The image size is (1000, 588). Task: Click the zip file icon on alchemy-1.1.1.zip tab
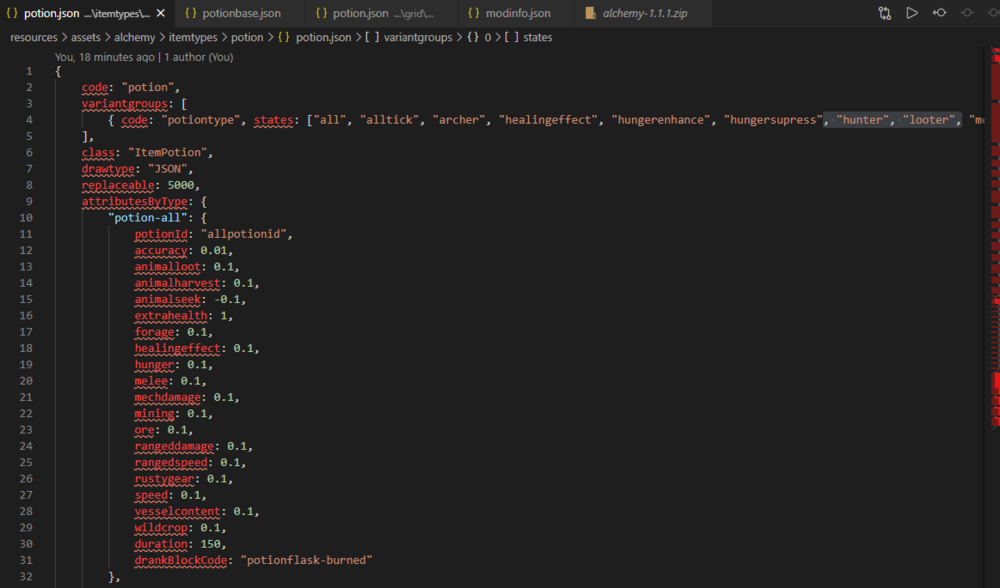pyautogui.click(x=591, y=14)
